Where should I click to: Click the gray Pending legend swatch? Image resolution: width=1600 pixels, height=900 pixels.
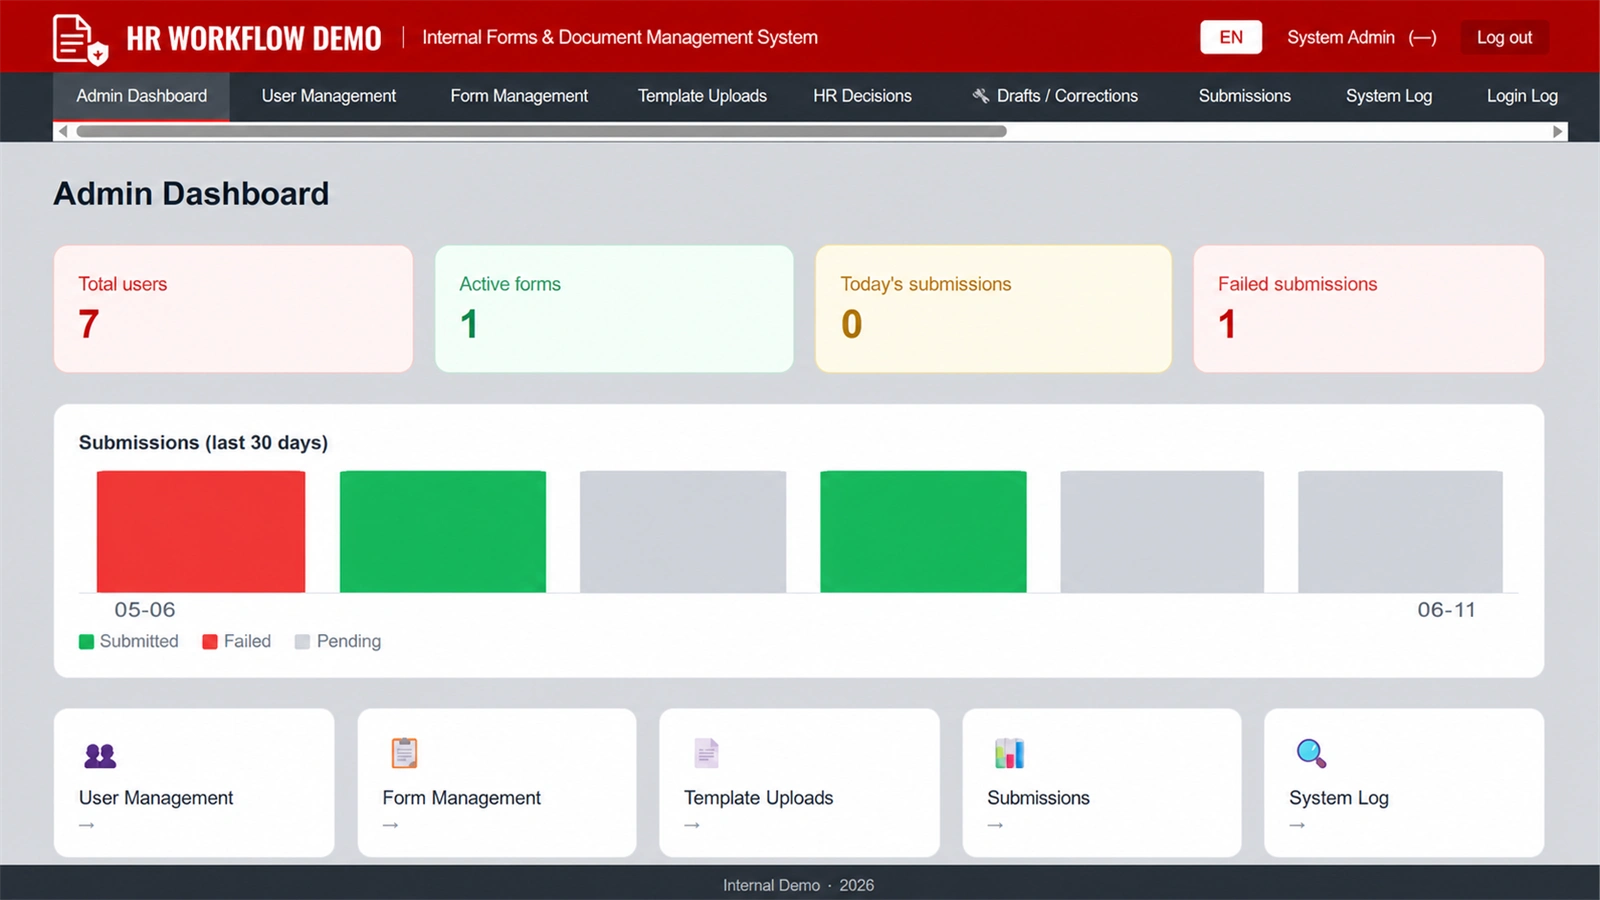302,642
